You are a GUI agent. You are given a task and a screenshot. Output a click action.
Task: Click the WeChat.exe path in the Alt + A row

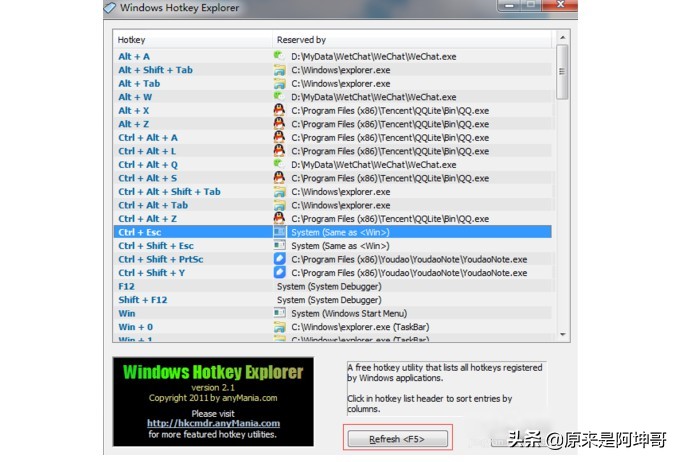click(x=374, y=56)
